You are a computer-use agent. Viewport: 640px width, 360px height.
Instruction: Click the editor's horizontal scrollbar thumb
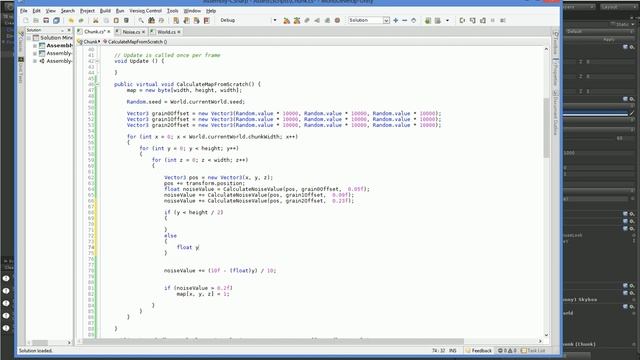pyautogui.click(x=273, y=341)
